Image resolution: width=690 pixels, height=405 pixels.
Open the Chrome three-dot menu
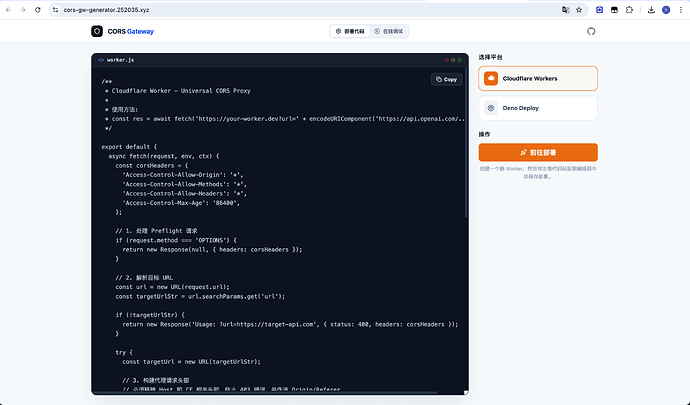click(681, 10)
